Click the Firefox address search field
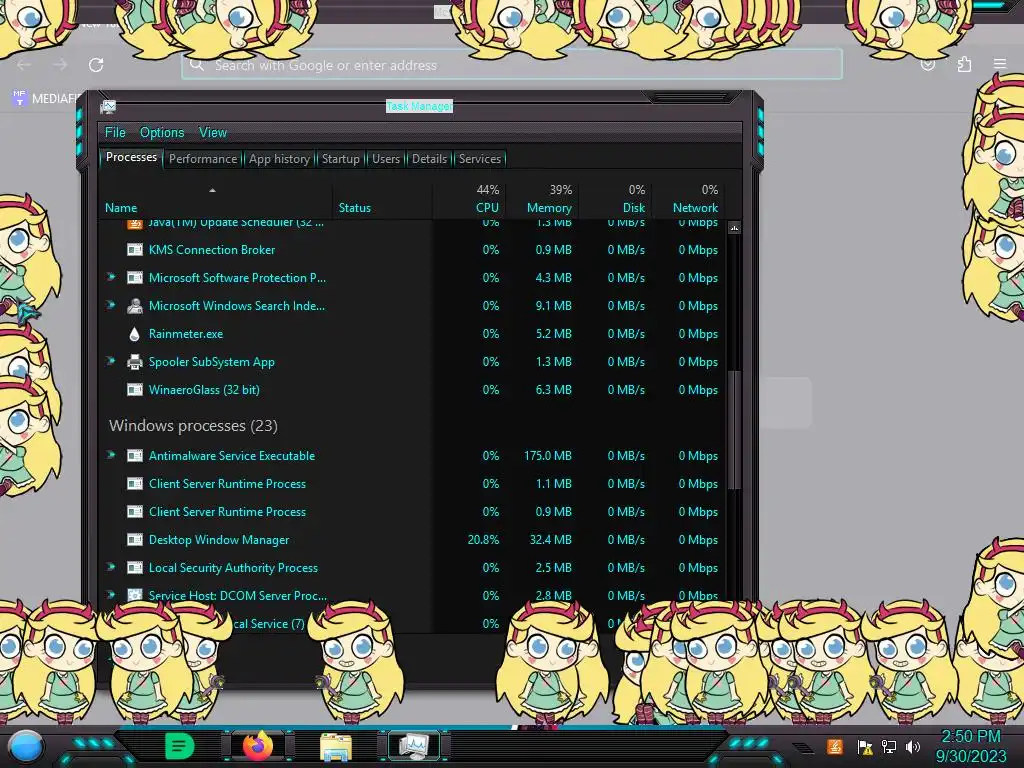Screen dimensions: 1024x768 tap(512, 65)
